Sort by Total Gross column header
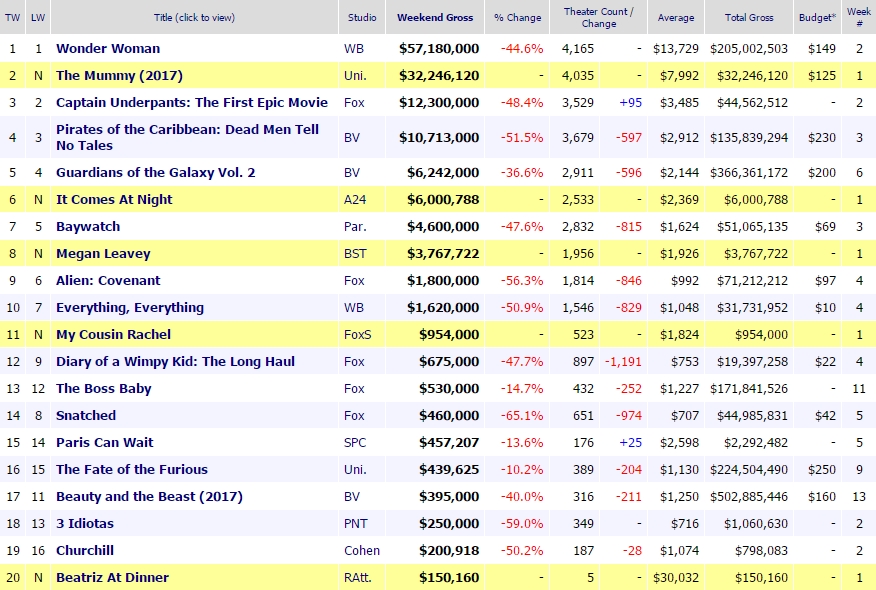Viewport: 876px width, 590px height. [749, 17]
